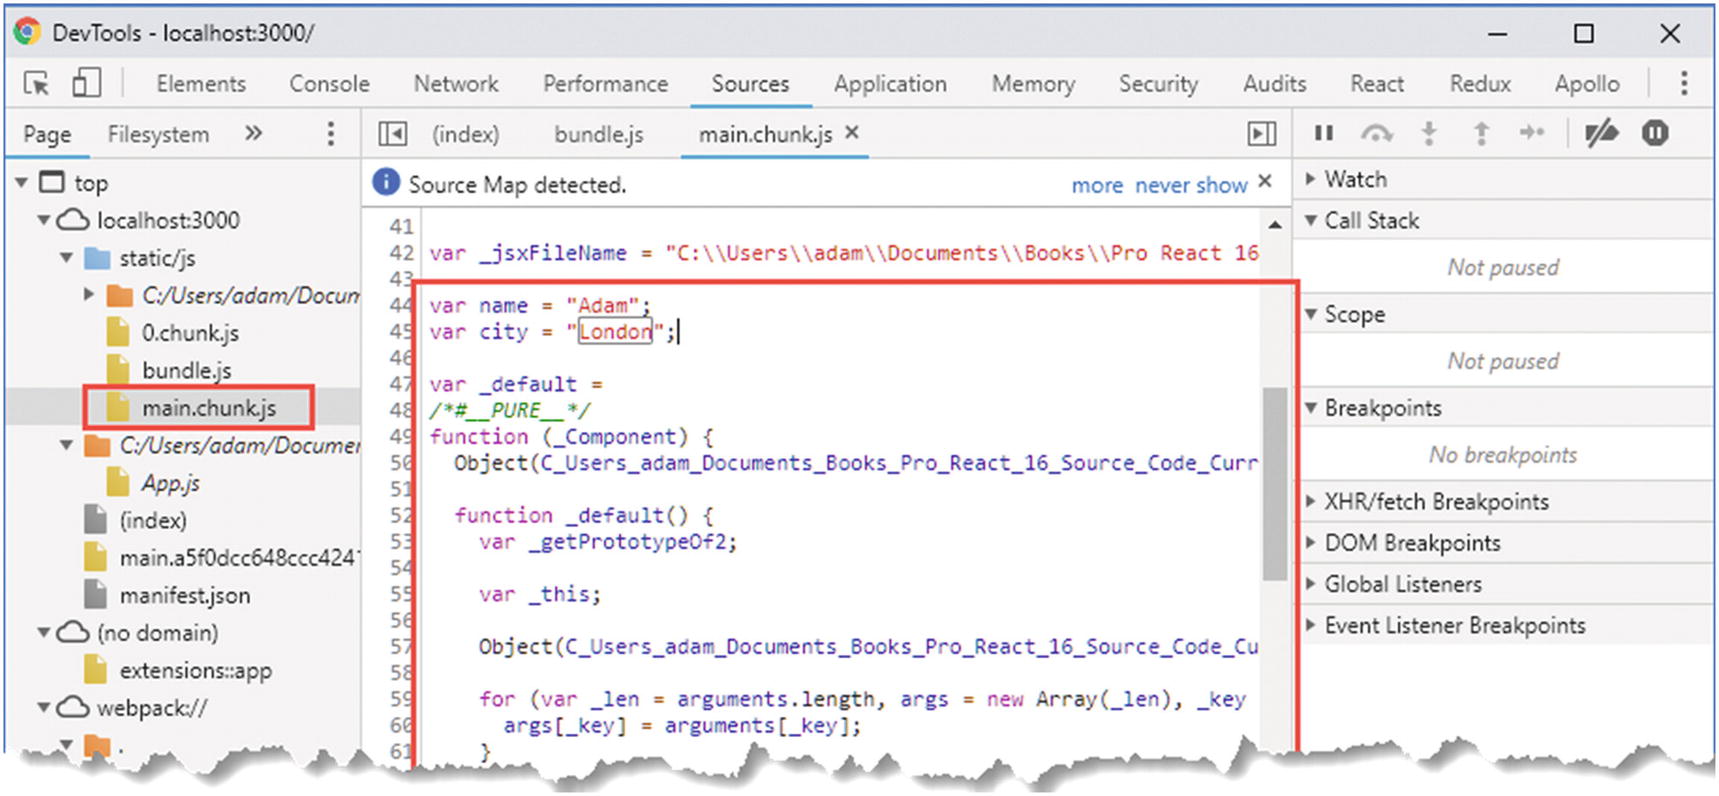Open the bundle.js editor tab
Image resolution: width=1719 pixels, height=796 pixels.
click(599, 134)
